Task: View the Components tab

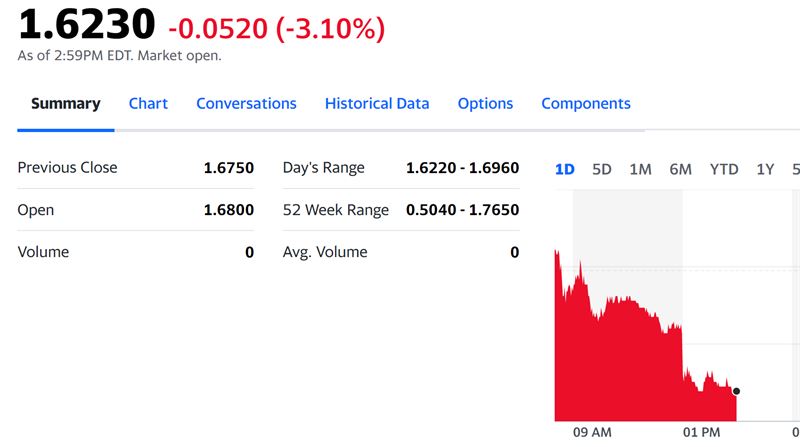Action: click(x=586, y=104)
